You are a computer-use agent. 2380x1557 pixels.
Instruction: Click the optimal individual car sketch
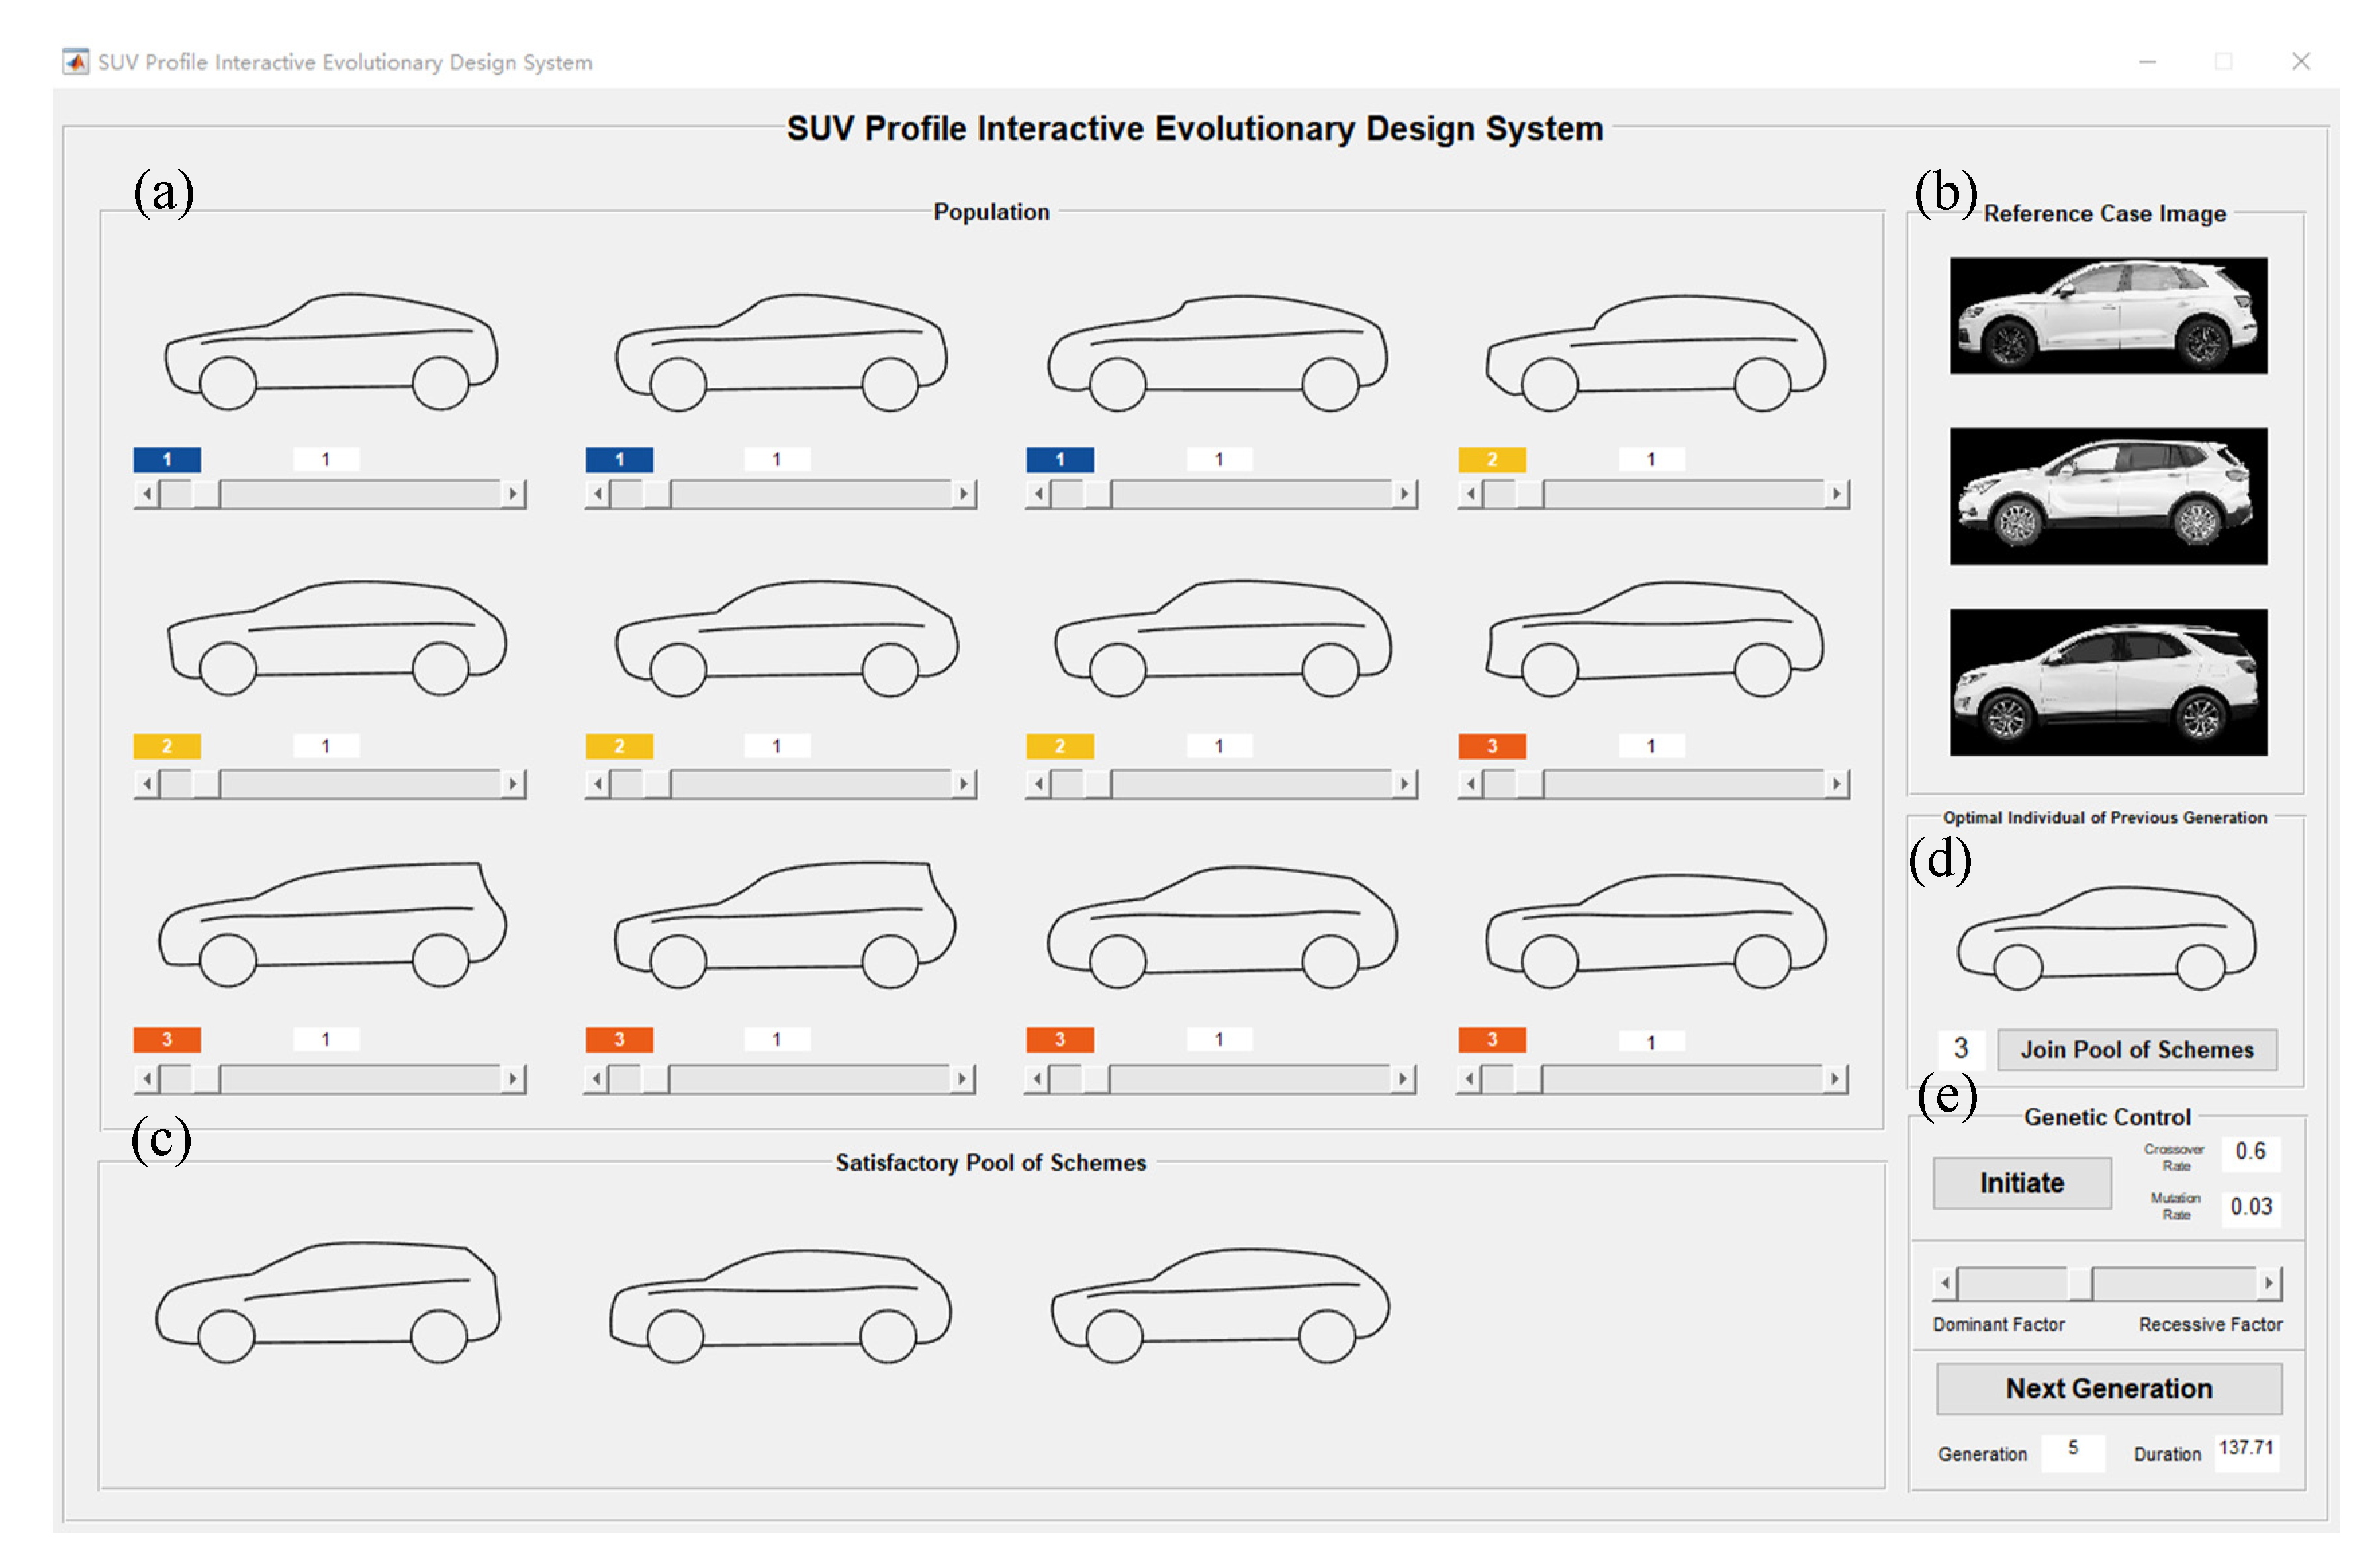(x=2106, y=937)
